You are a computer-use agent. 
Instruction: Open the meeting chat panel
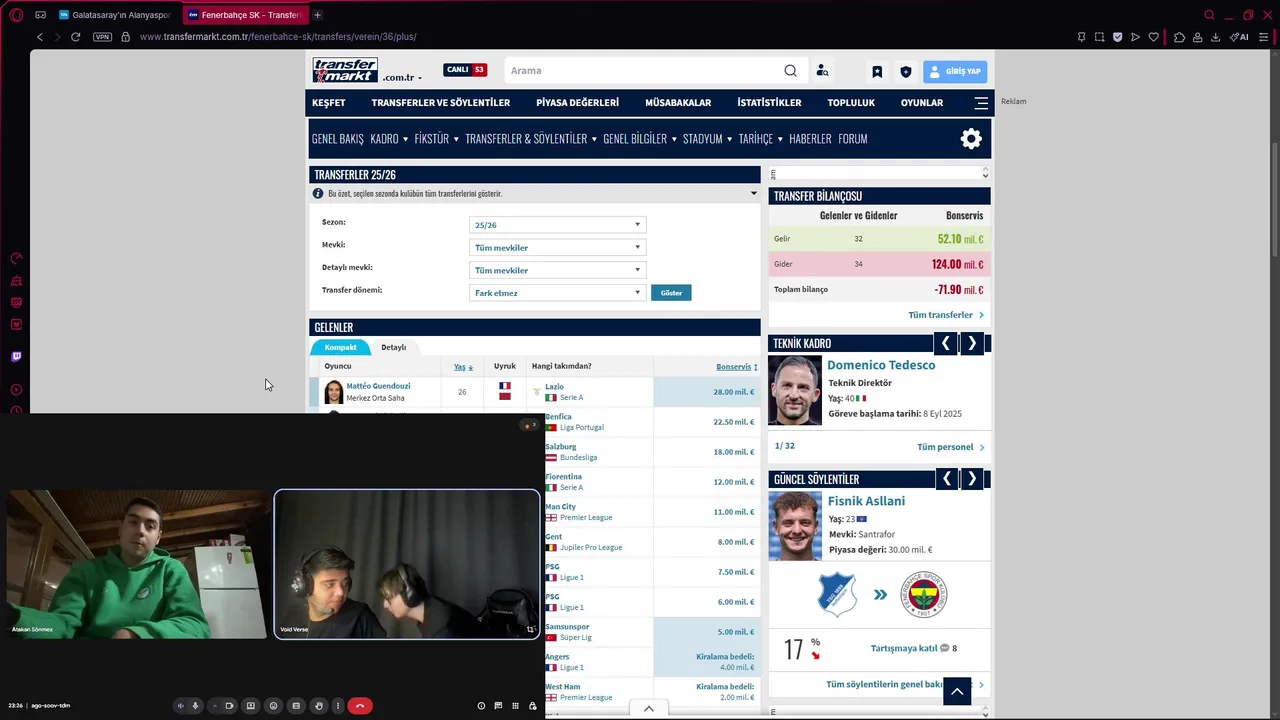[498, 706]
